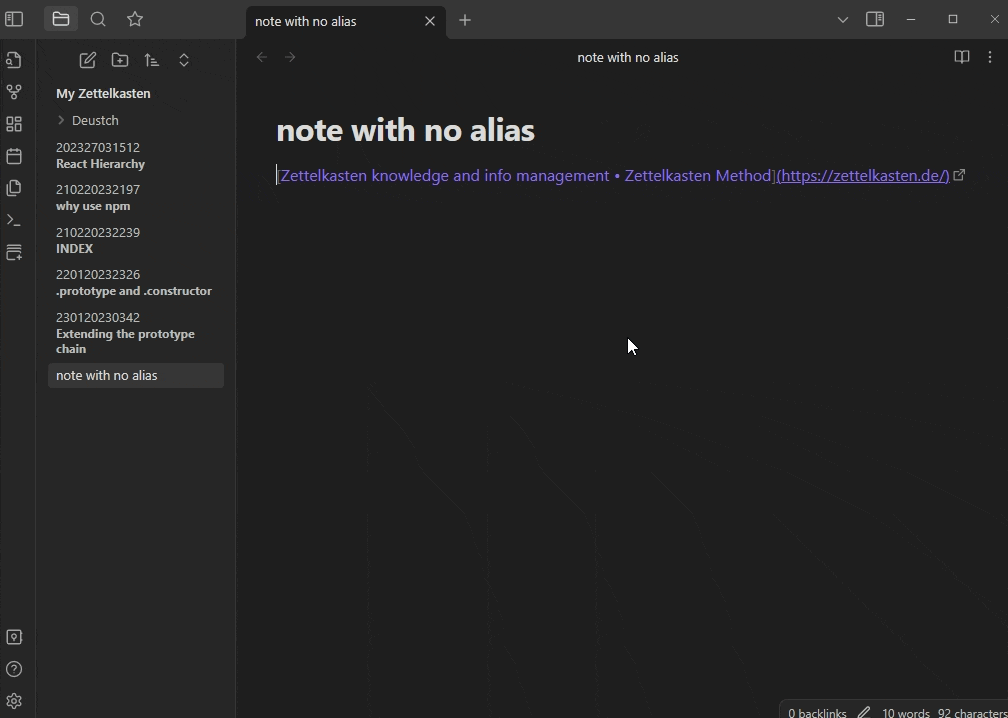Open the vault switcher icon

14,637
